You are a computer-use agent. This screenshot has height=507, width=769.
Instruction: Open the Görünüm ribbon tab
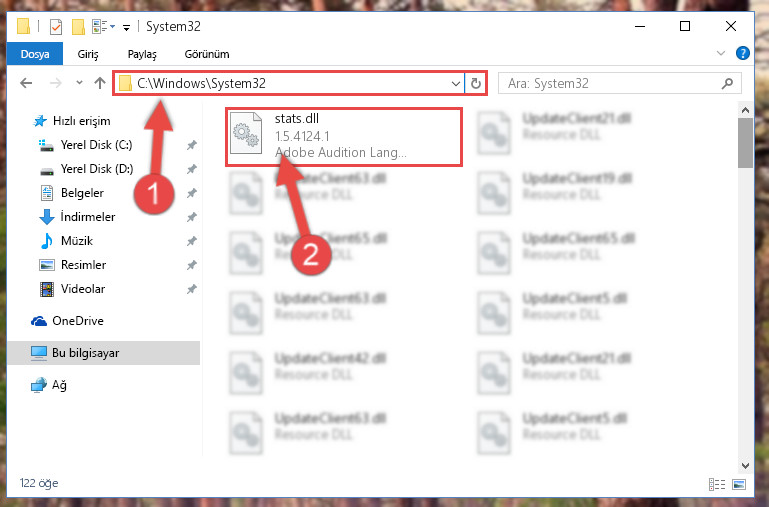pyautogui.click(x=206, y=54)
